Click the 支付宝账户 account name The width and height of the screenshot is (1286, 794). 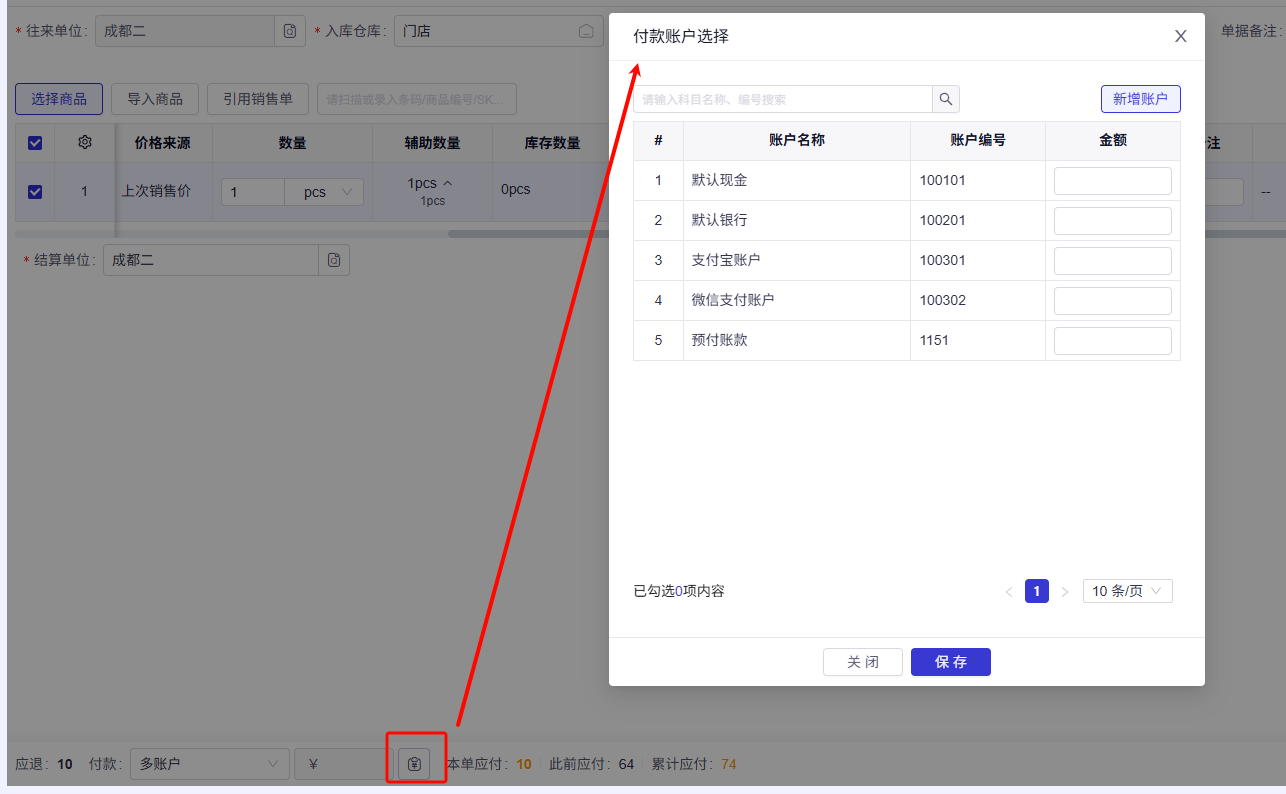[x=726, y=261]
